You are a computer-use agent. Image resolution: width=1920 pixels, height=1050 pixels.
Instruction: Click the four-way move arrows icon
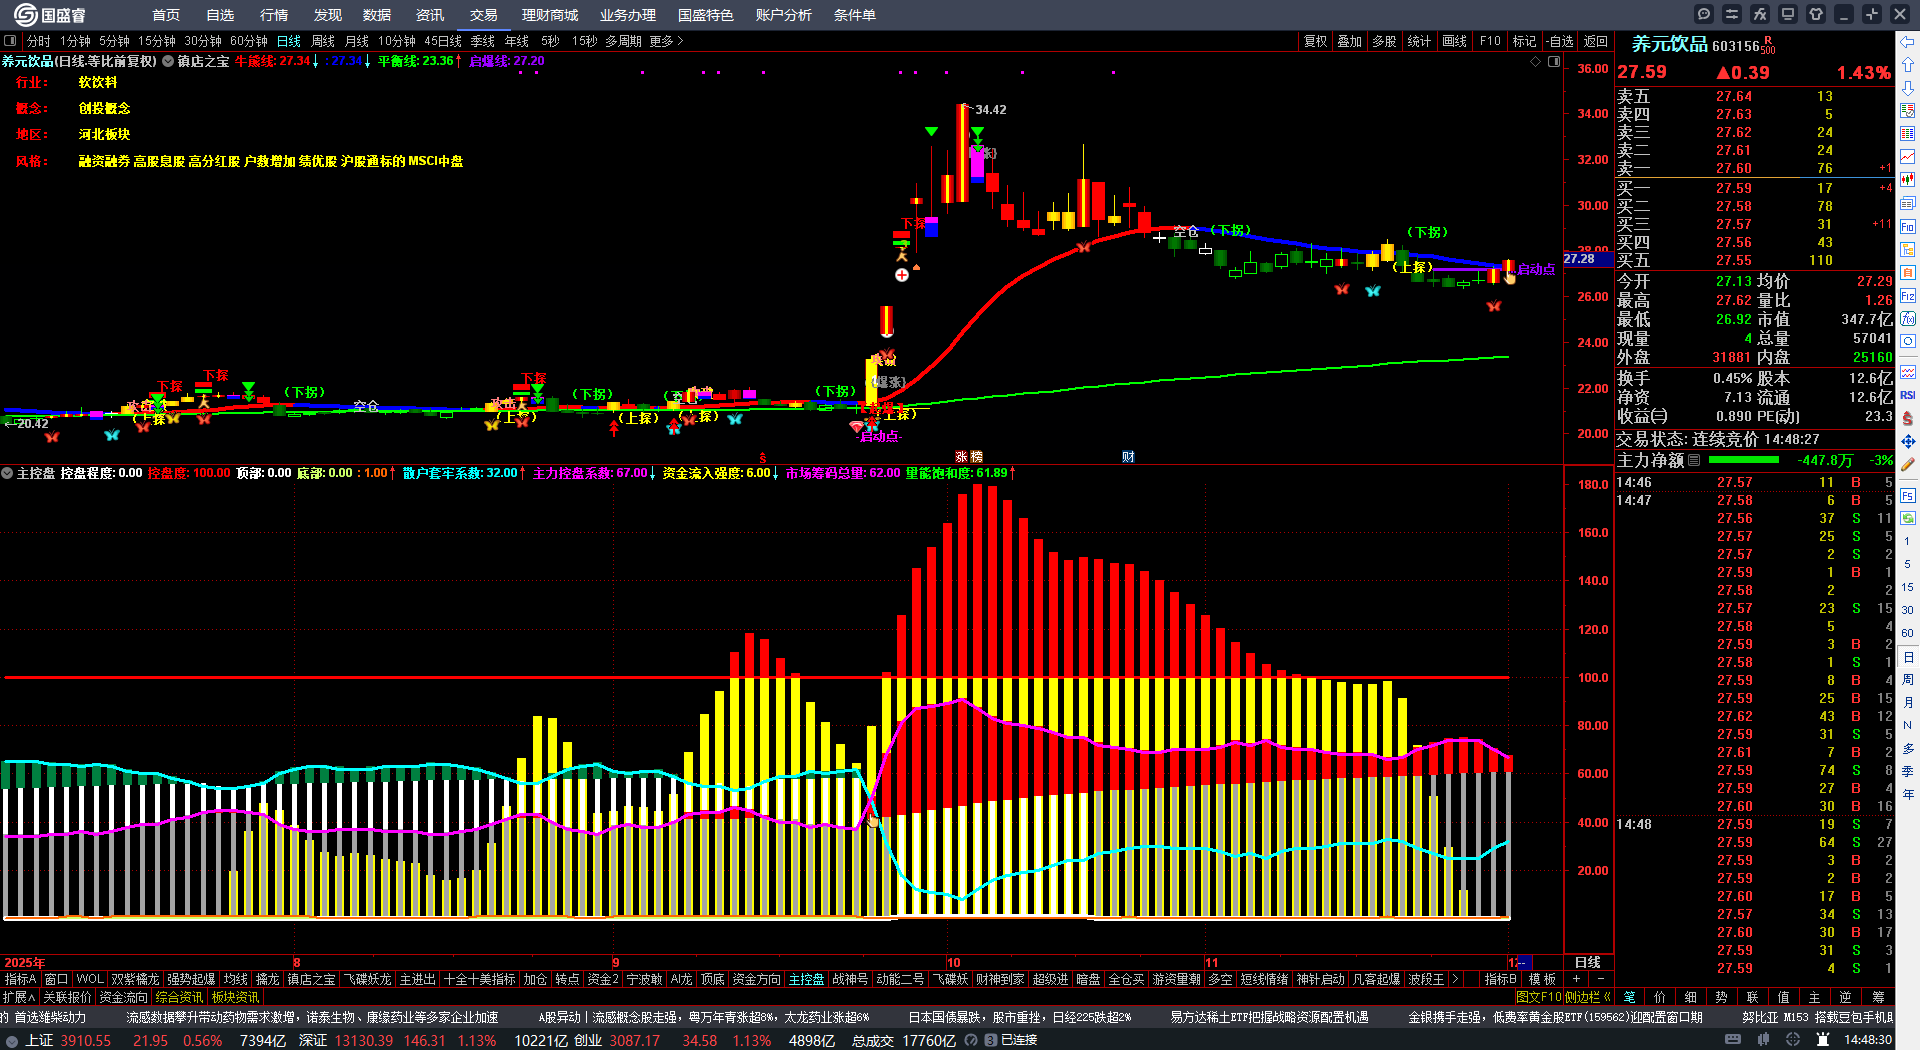pos(1908,441)
